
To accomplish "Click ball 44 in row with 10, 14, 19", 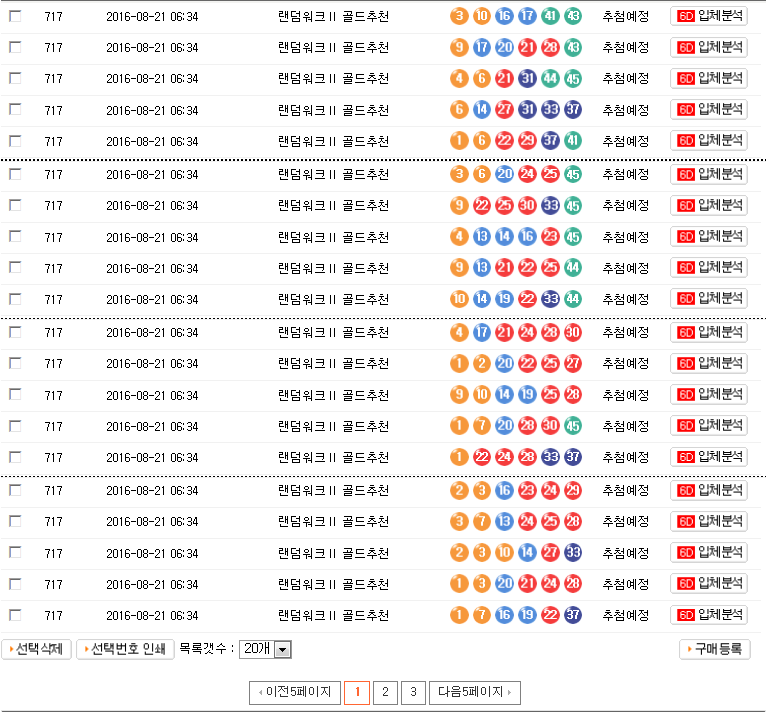I will (x=573, y=299).
